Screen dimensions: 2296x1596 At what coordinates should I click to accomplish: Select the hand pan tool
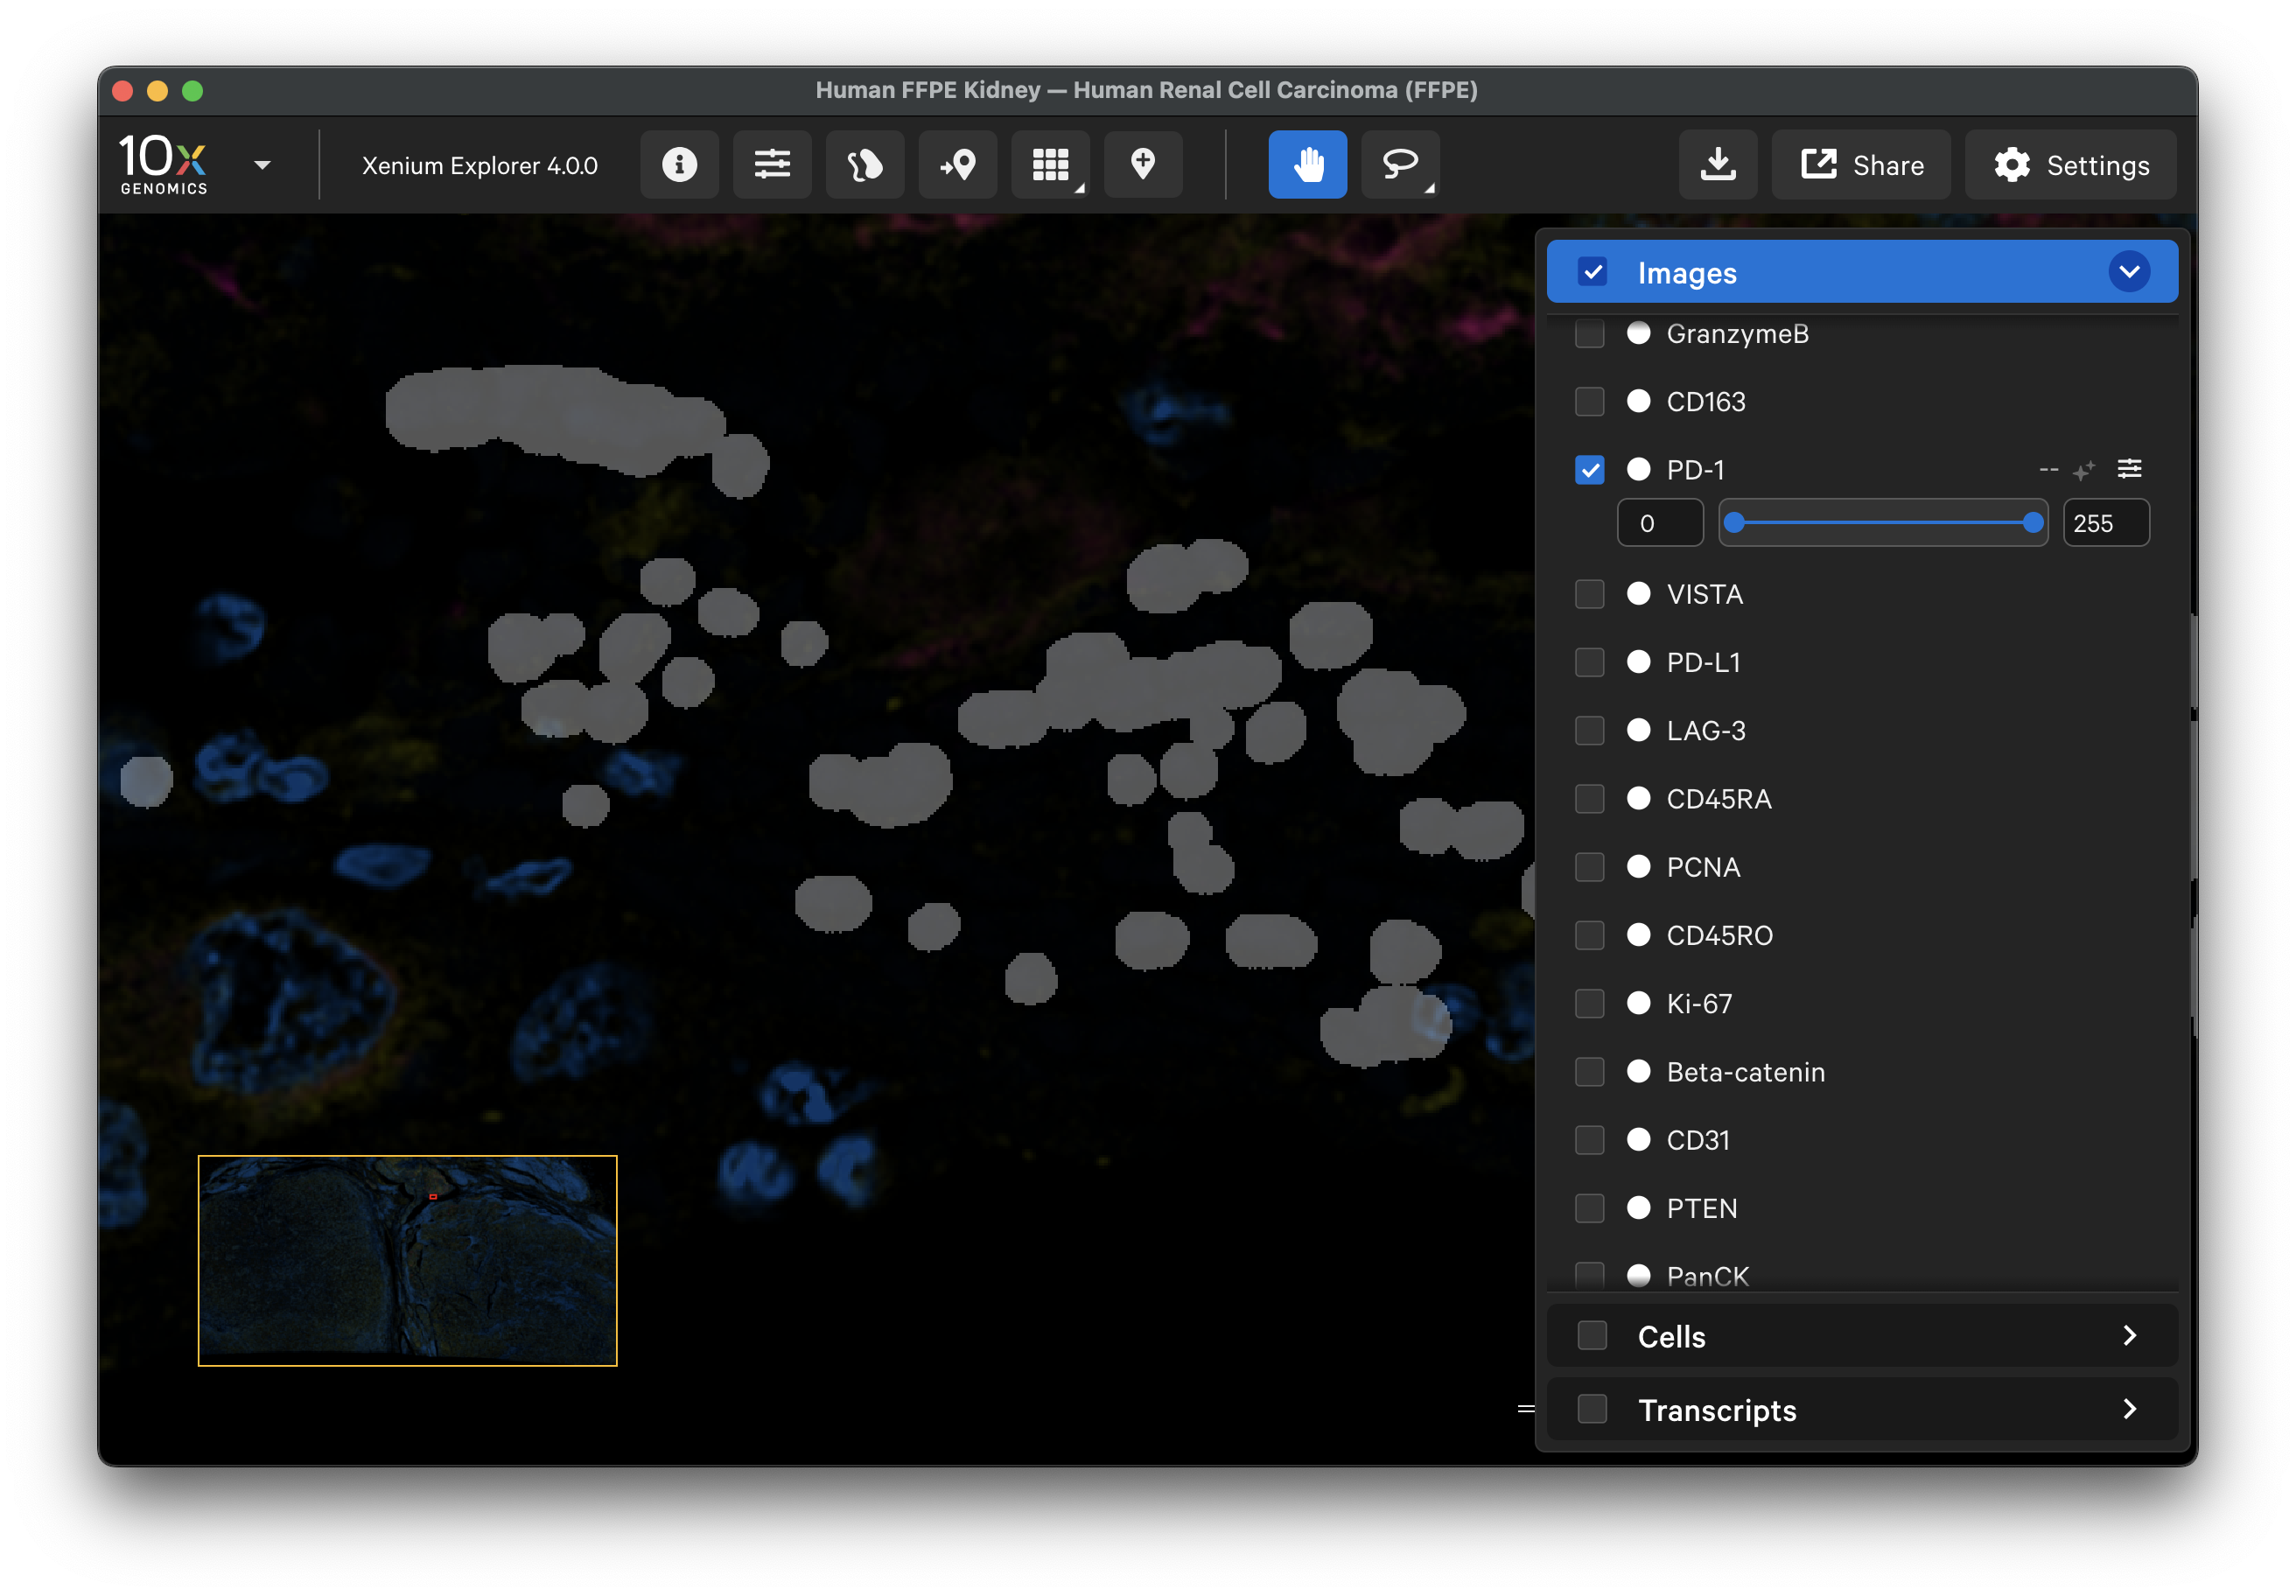pyautogui.click(x=1308, y=164)
